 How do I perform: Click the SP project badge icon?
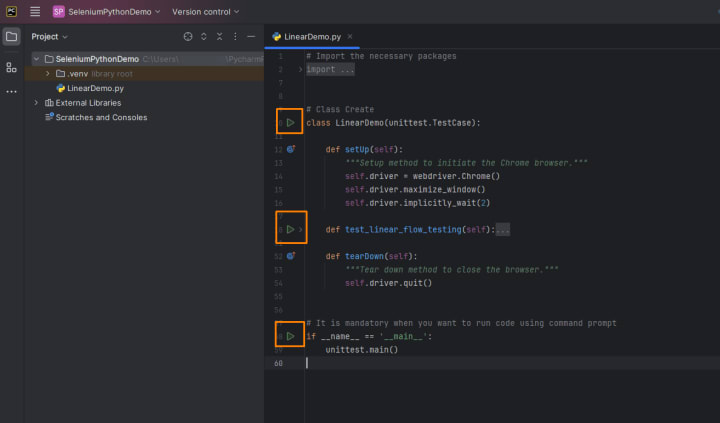coord(58,12)
